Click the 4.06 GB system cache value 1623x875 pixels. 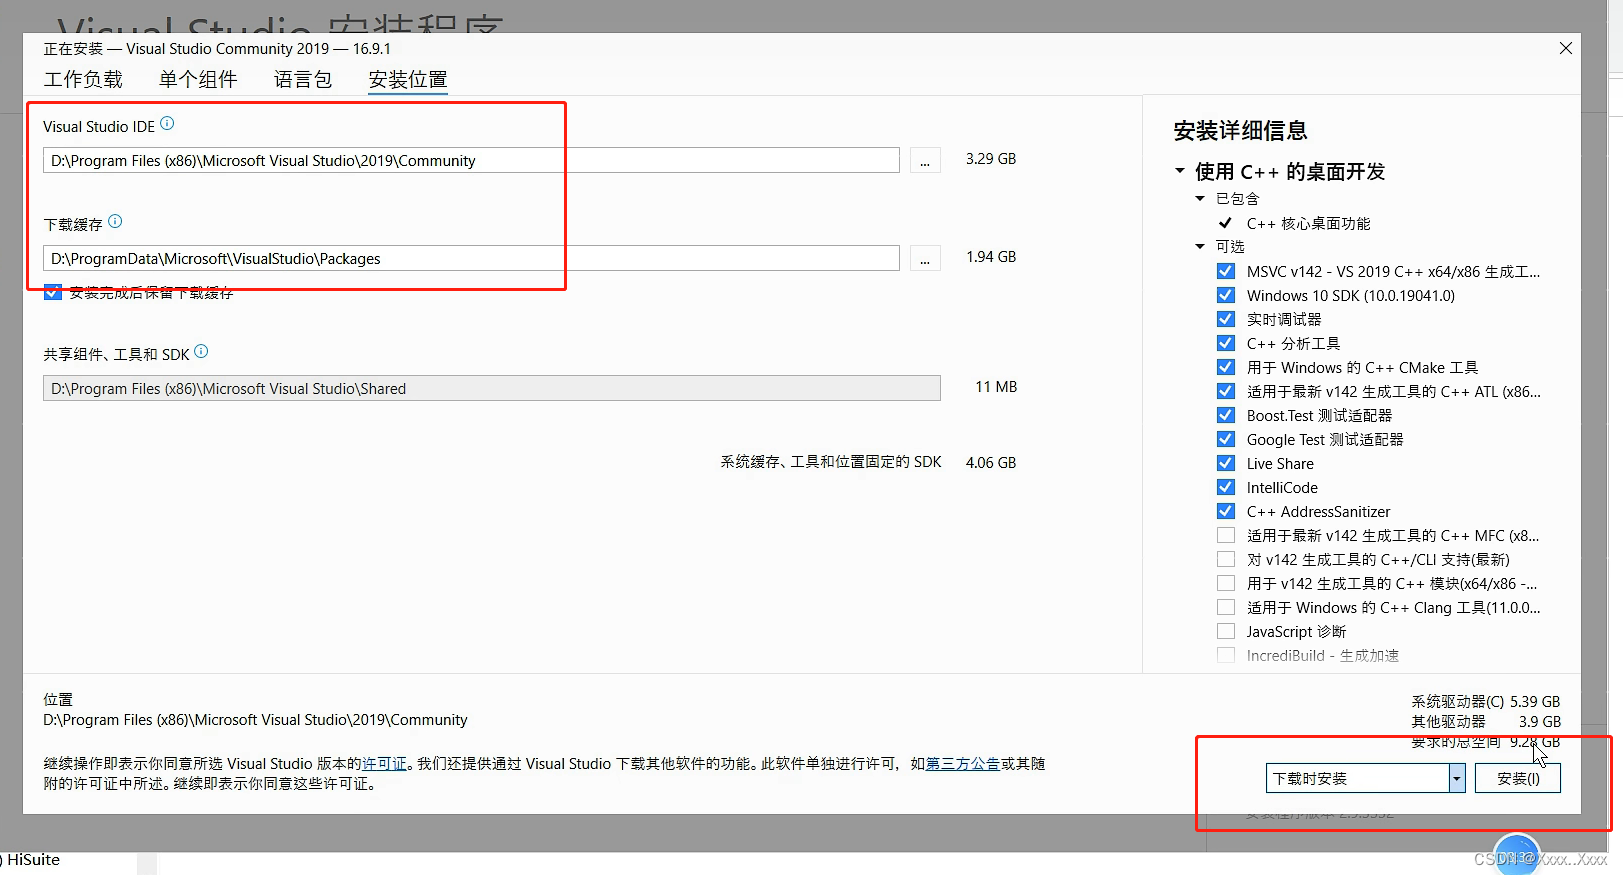pyautogui.click(x=991, y=463)
